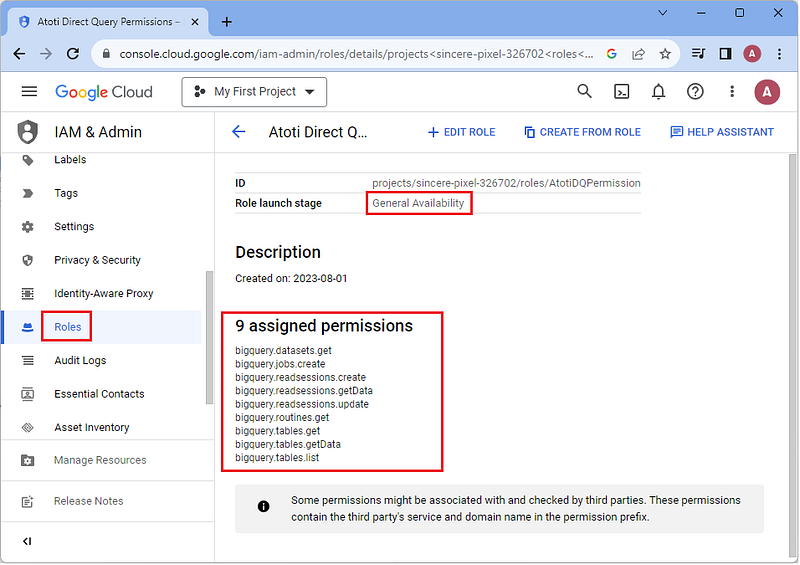Image resolution: width=800 pixels, height=565 pixels.
Task: Open the Chrome profile avatar
Action: (752, 54)
